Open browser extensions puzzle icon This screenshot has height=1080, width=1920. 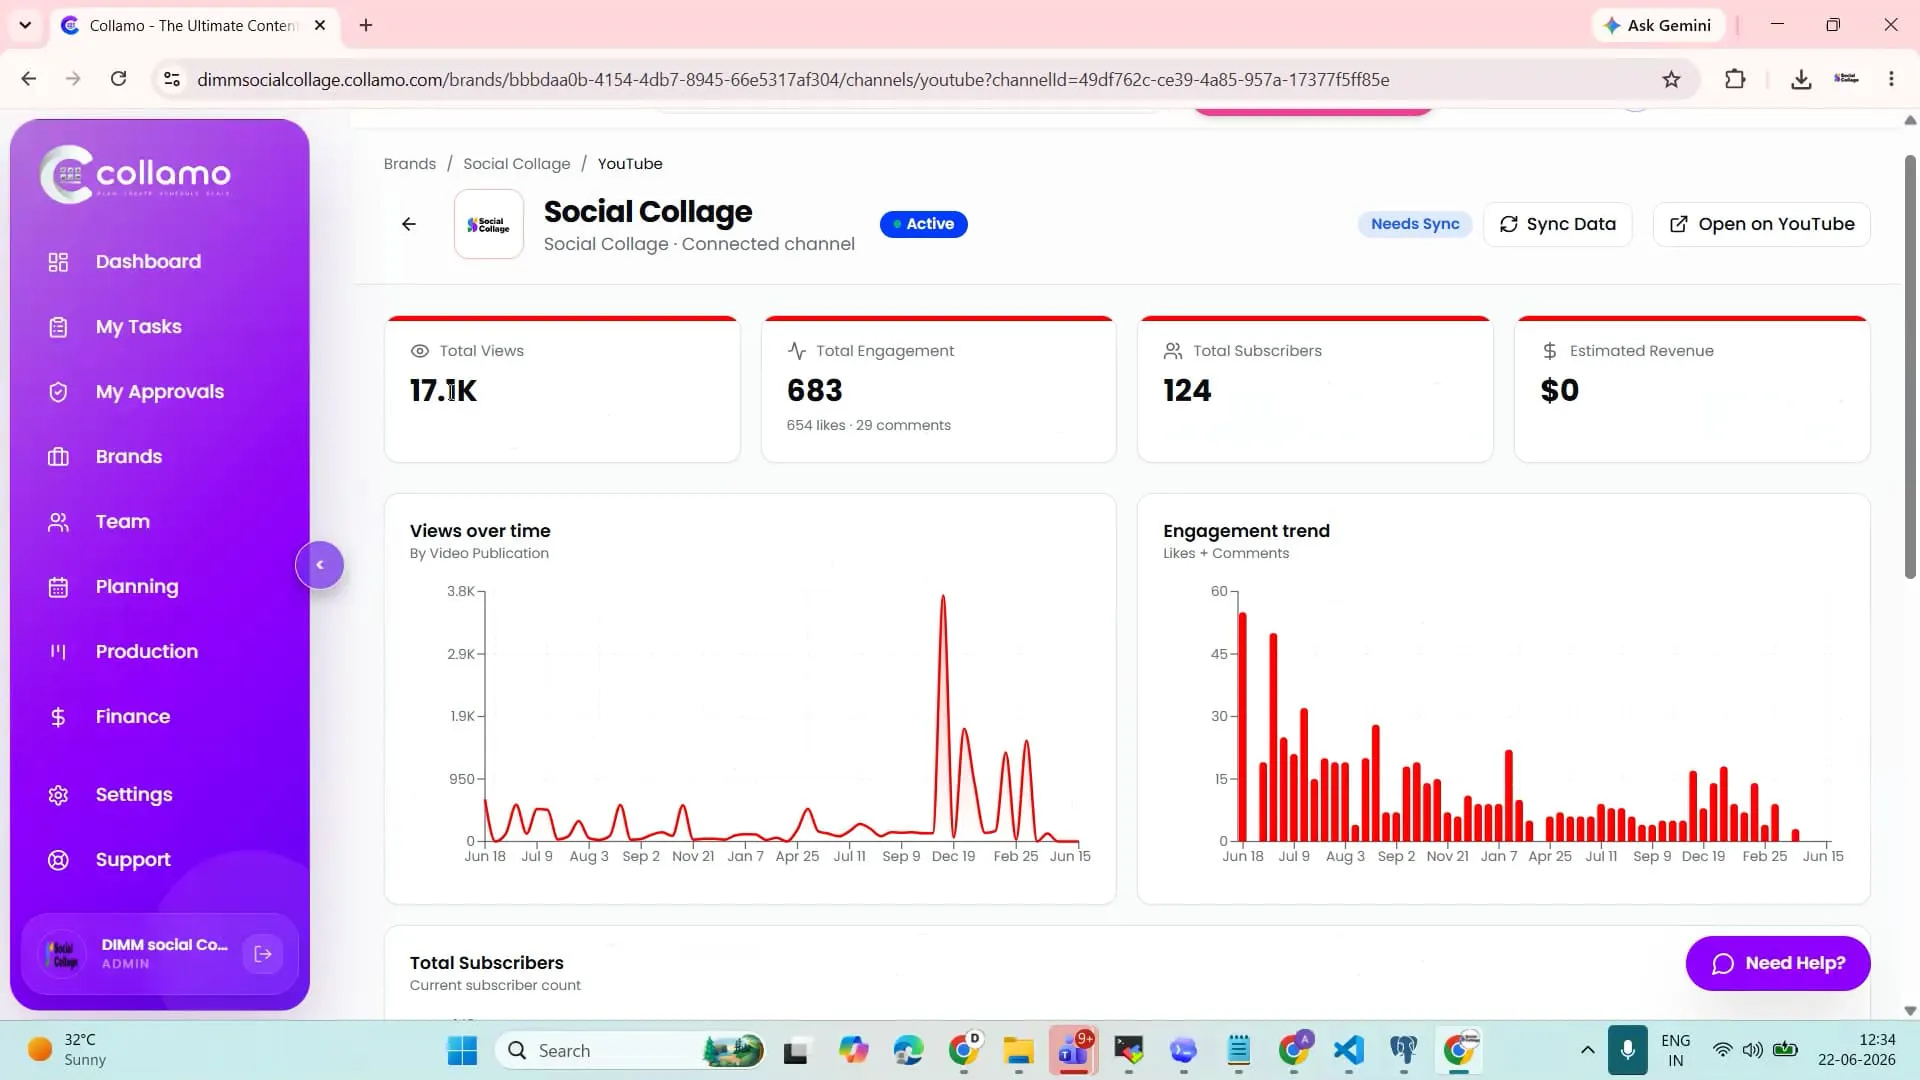click(1735, 79)
